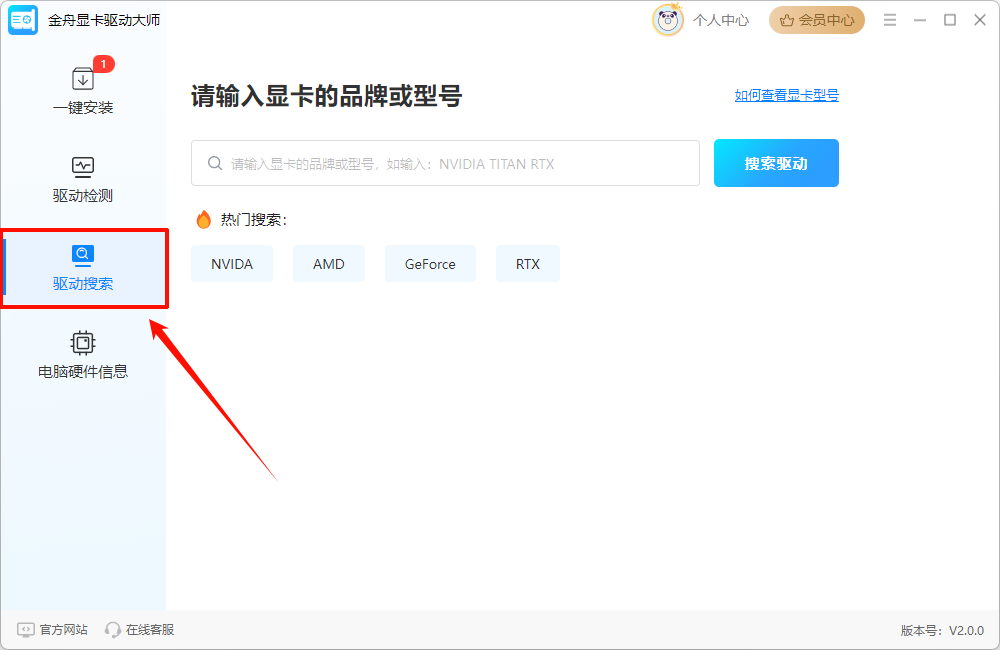Click inside the driver search input field
The image size is (1000, 650).
445,162
